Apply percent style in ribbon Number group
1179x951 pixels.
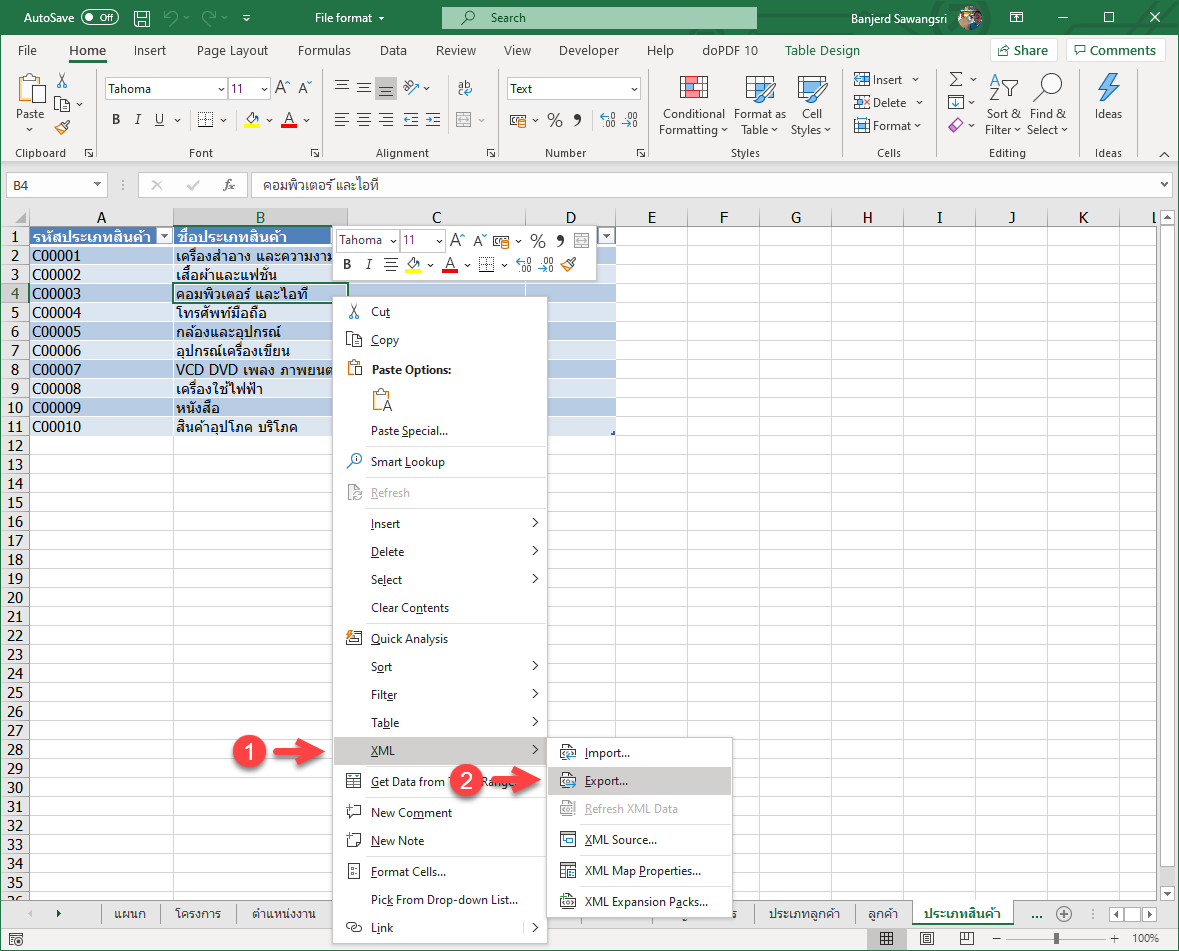pyautogui.click(x=555, y=120)
